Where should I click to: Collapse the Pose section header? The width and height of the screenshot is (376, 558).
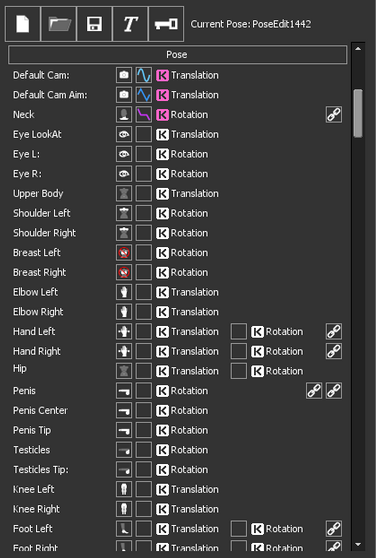click(x=177, y=54)
